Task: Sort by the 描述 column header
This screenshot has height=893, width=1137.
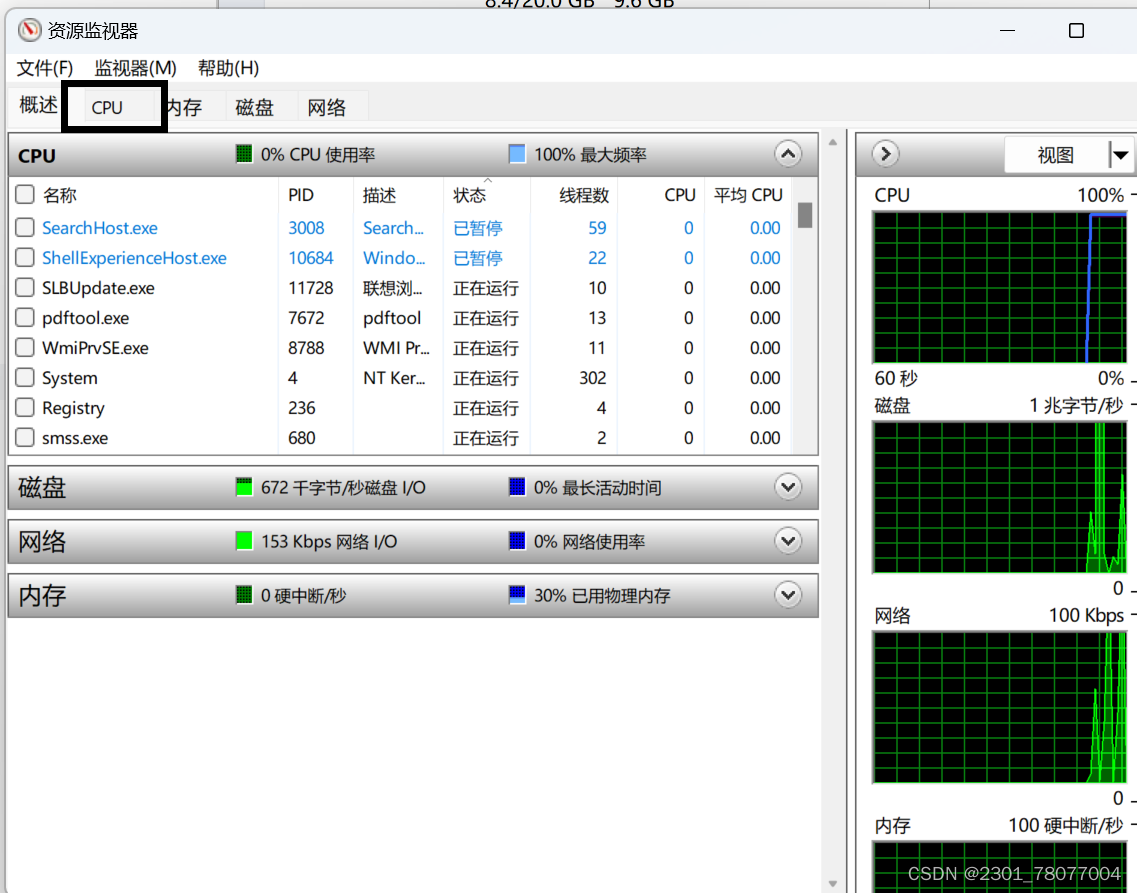Action: pos(379,194)
